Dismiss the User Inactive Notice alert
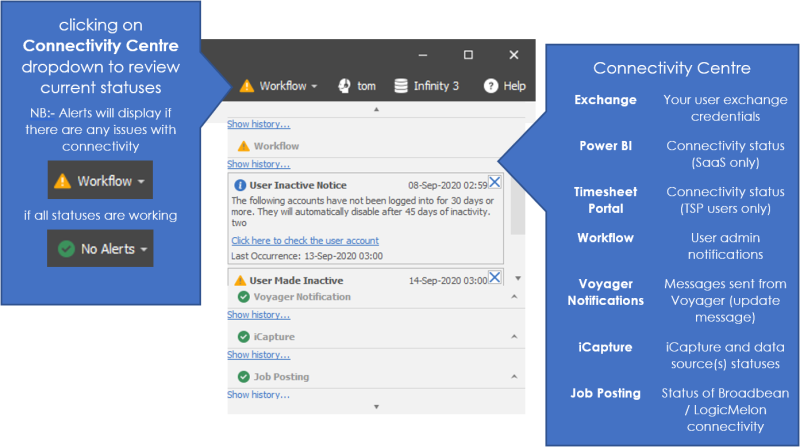The image size is (800, 447). tap(495, 181)
